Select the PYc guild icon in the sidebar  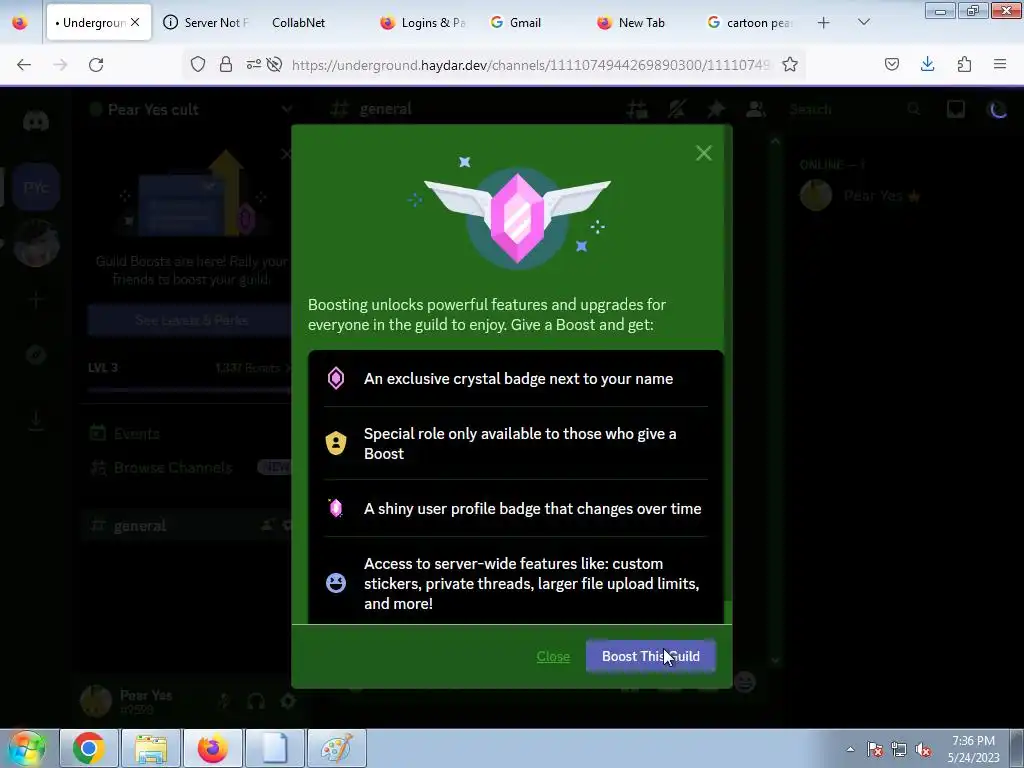tap(36, 188)
